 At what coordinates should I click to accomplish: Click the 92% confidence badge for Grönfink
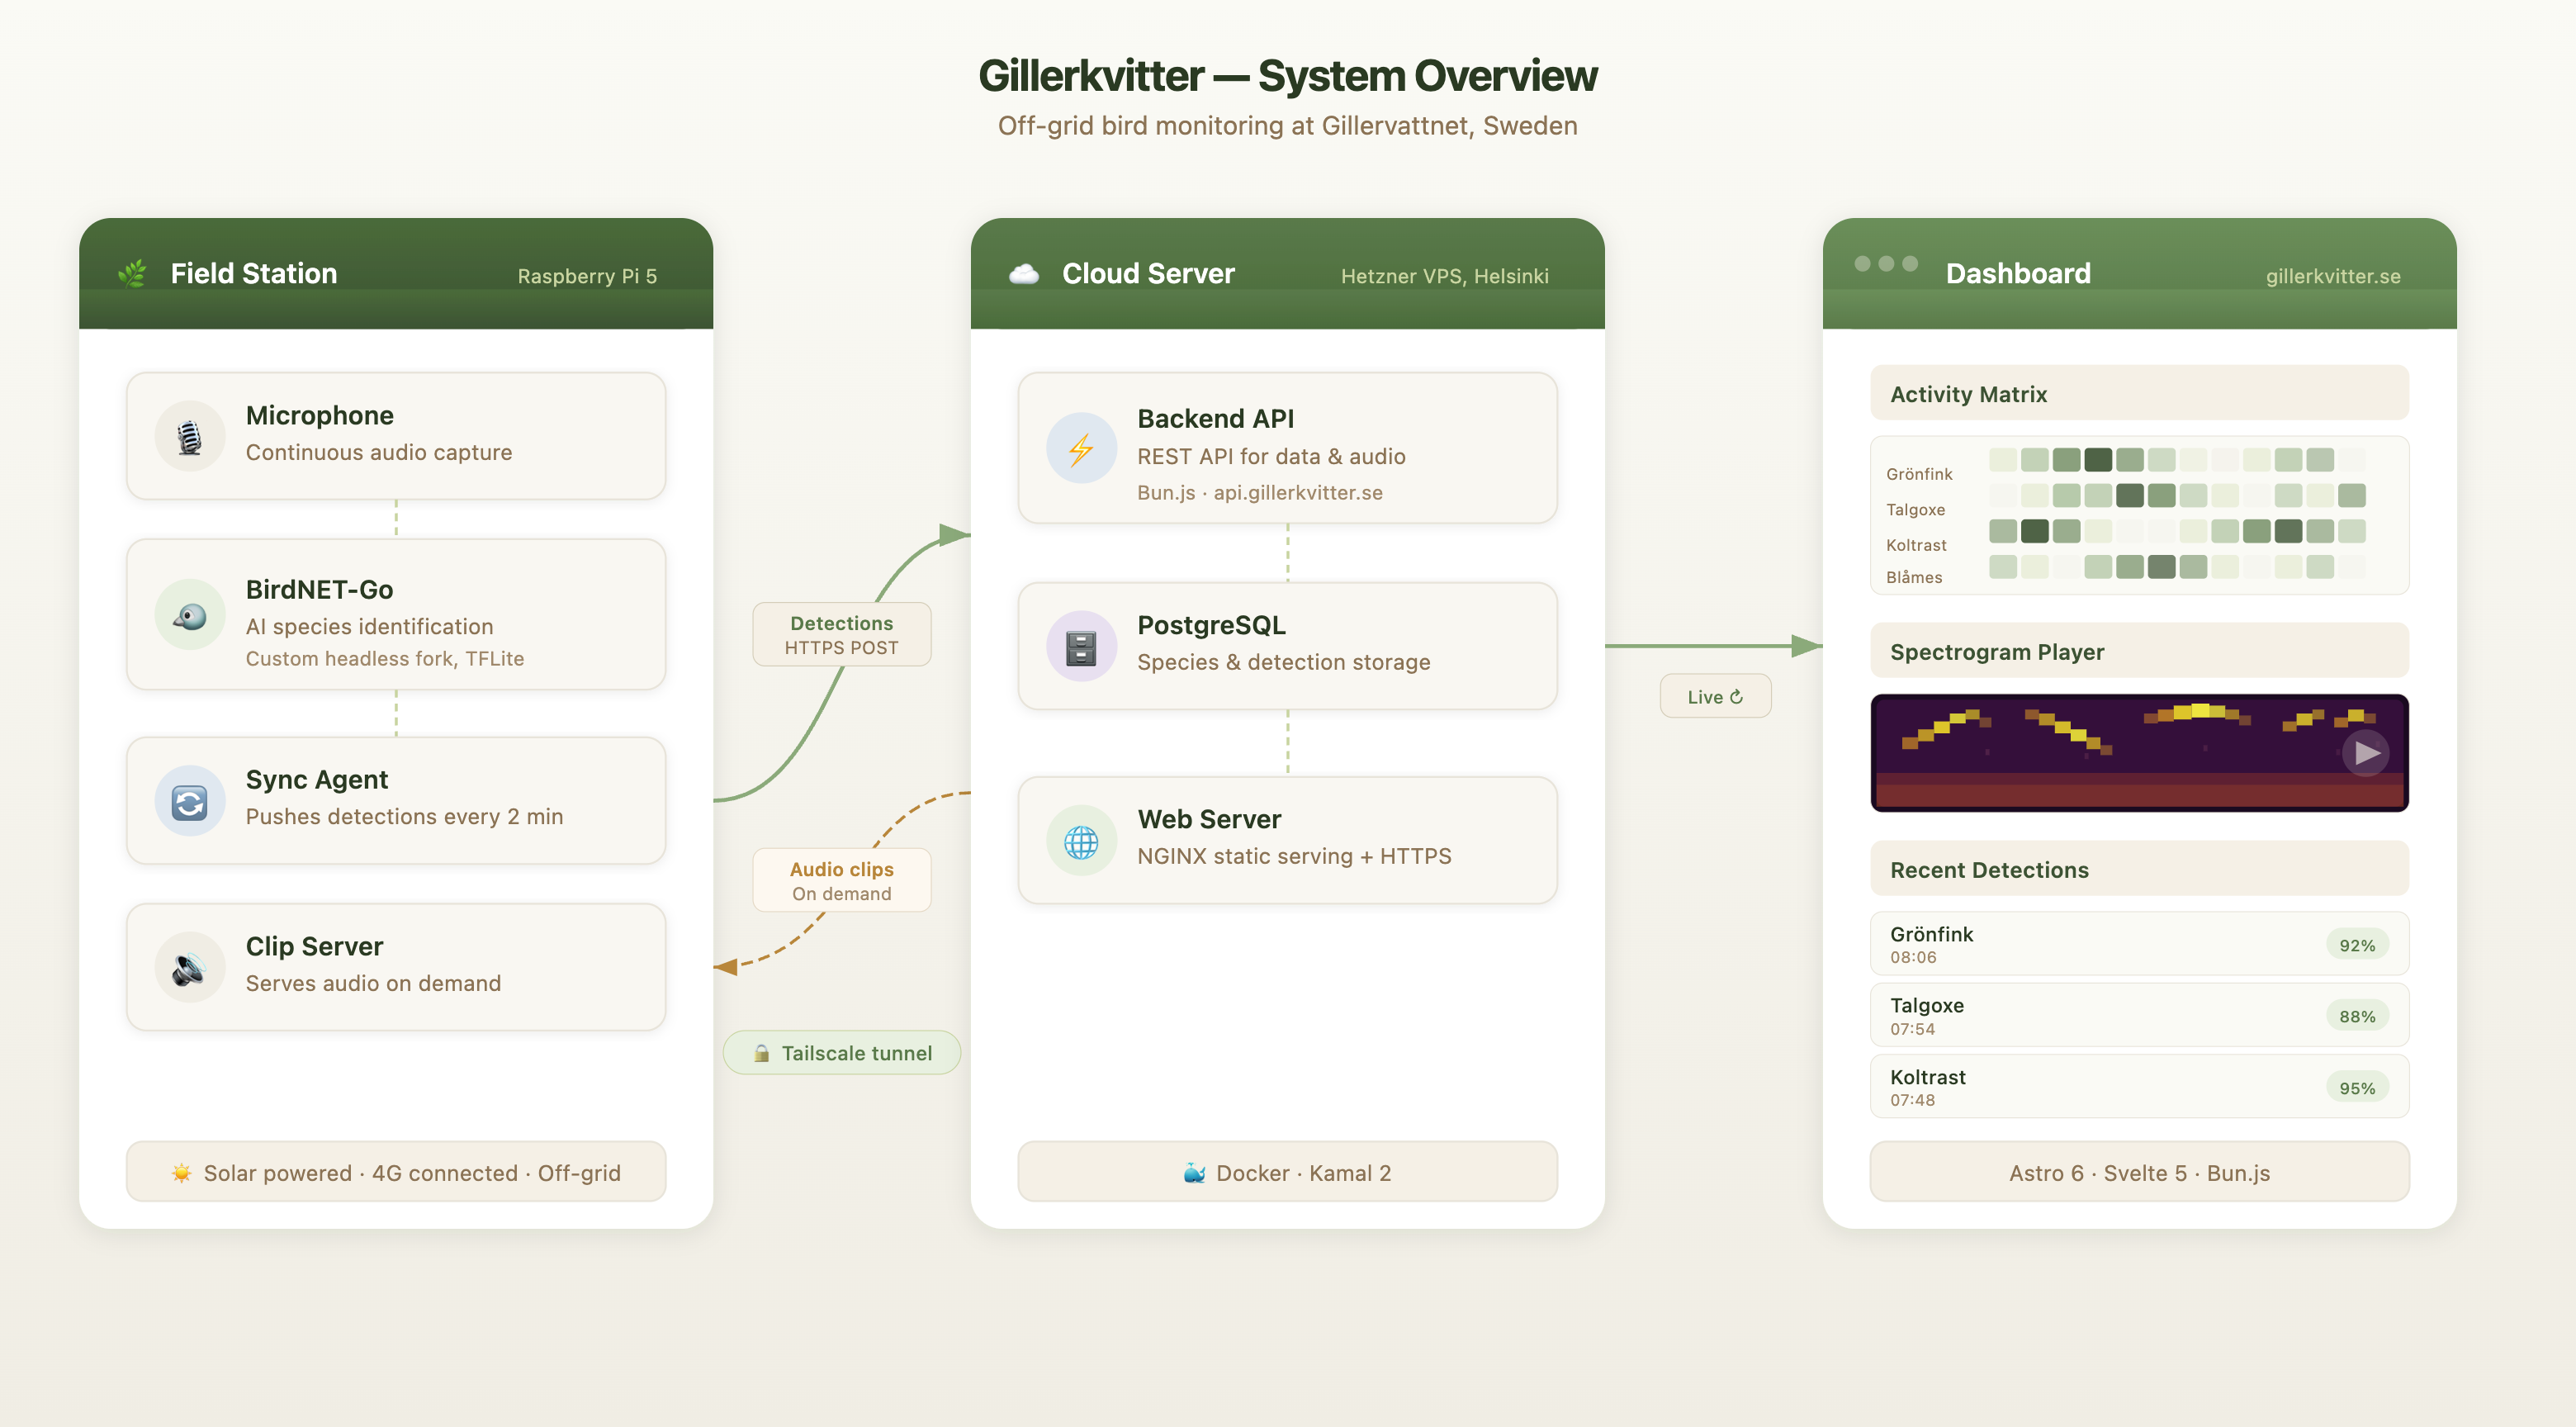click(x=2359, y=943)
